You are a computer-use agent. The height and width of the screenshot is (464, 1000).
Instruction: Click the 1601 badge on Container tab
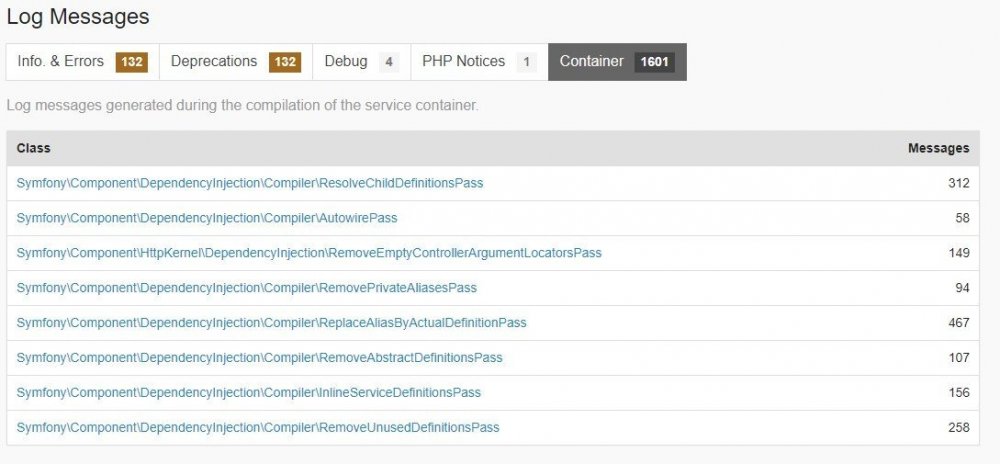(x=654, y=62)
